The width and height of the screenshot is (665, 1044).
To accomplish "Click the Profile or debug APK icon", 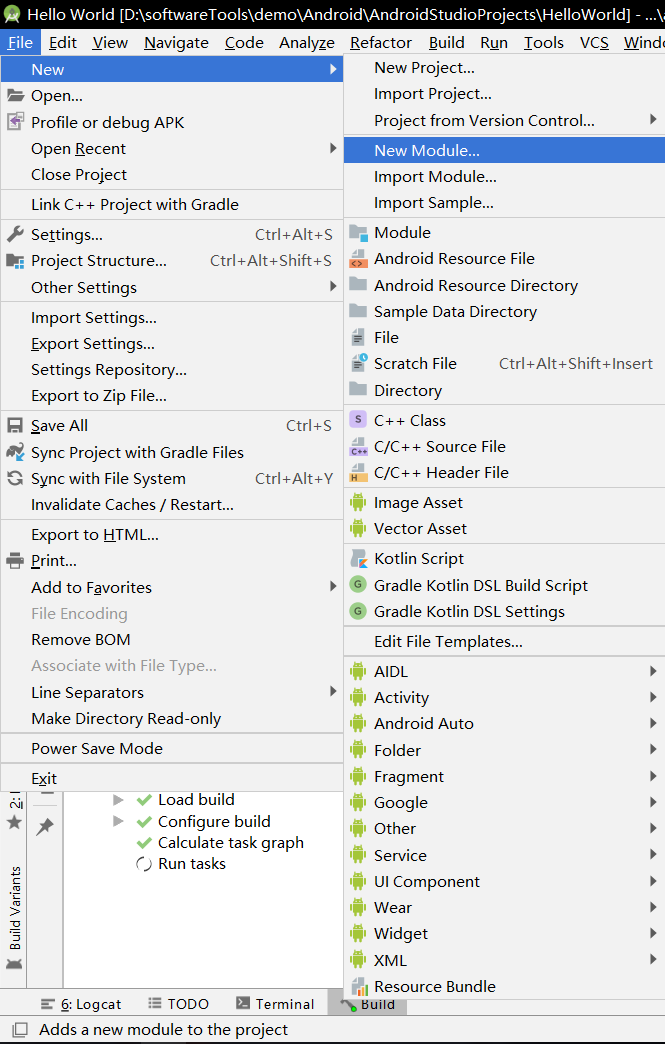I will (15, 122).
